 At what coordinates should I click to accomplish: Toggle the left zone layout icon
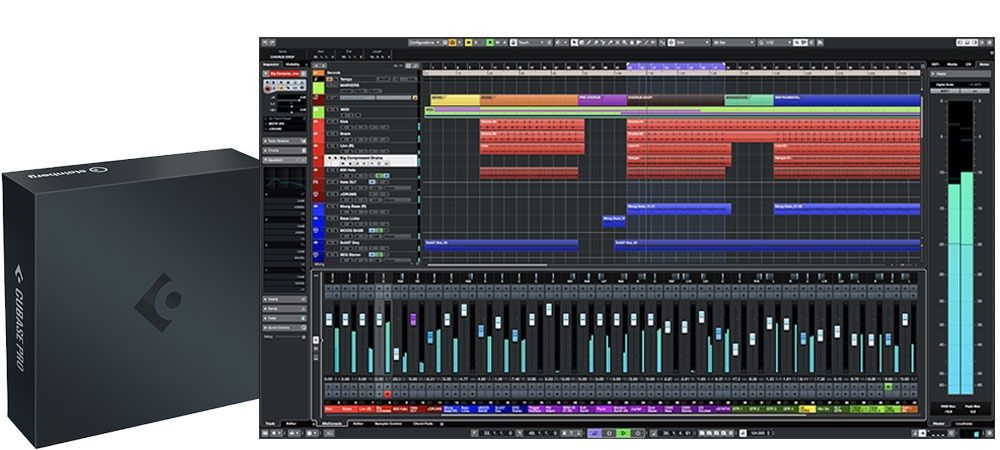[x=960, y=42]
